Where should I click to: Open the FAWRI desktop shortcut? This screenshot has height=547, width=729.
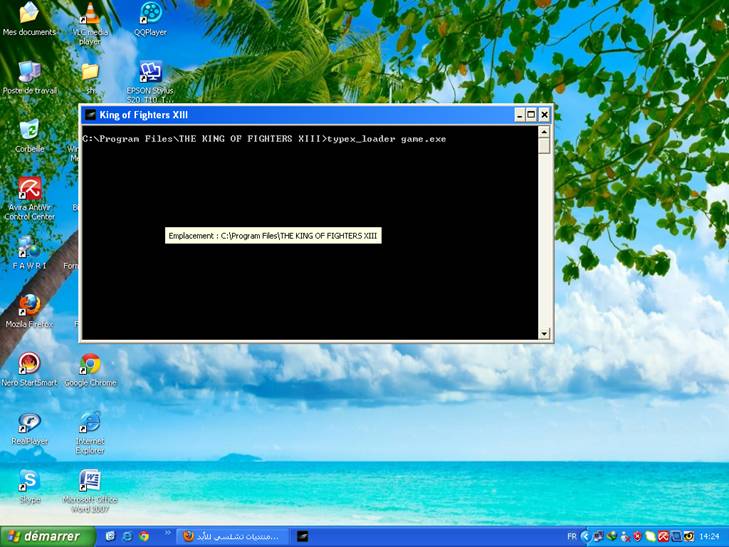(x=29, y=253)
